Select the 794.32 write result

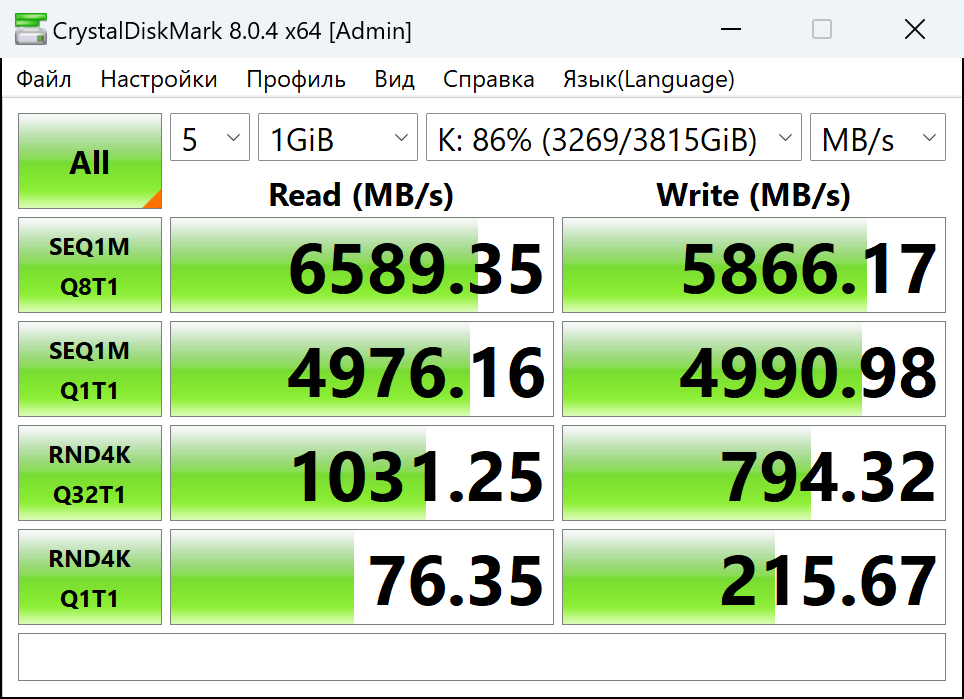tap(754, 473)
